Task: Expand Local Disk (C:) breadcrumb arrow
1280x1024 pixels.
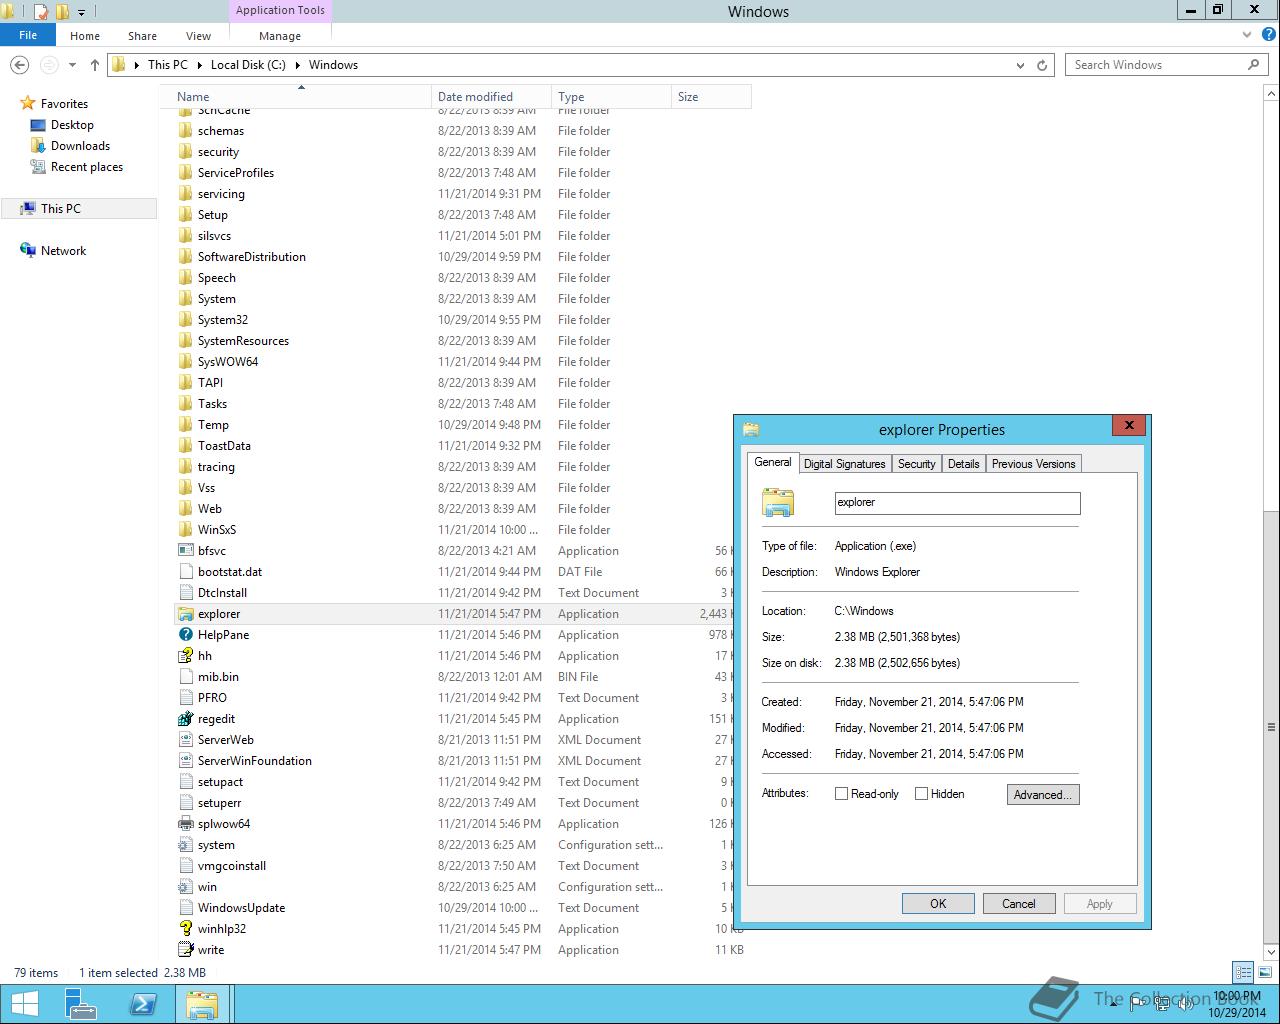Action: (297, 65)
